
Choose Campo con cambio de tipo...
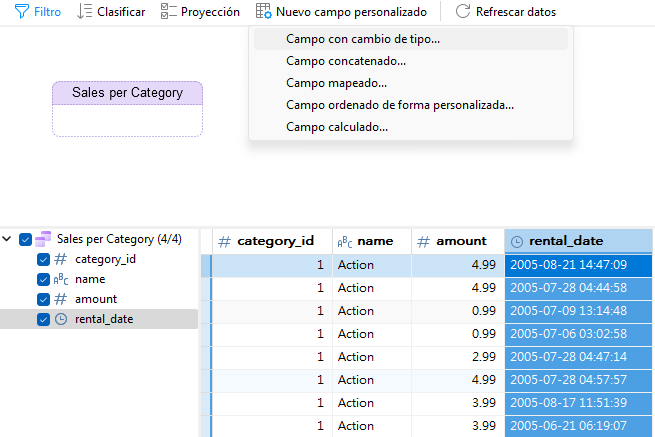411,39
